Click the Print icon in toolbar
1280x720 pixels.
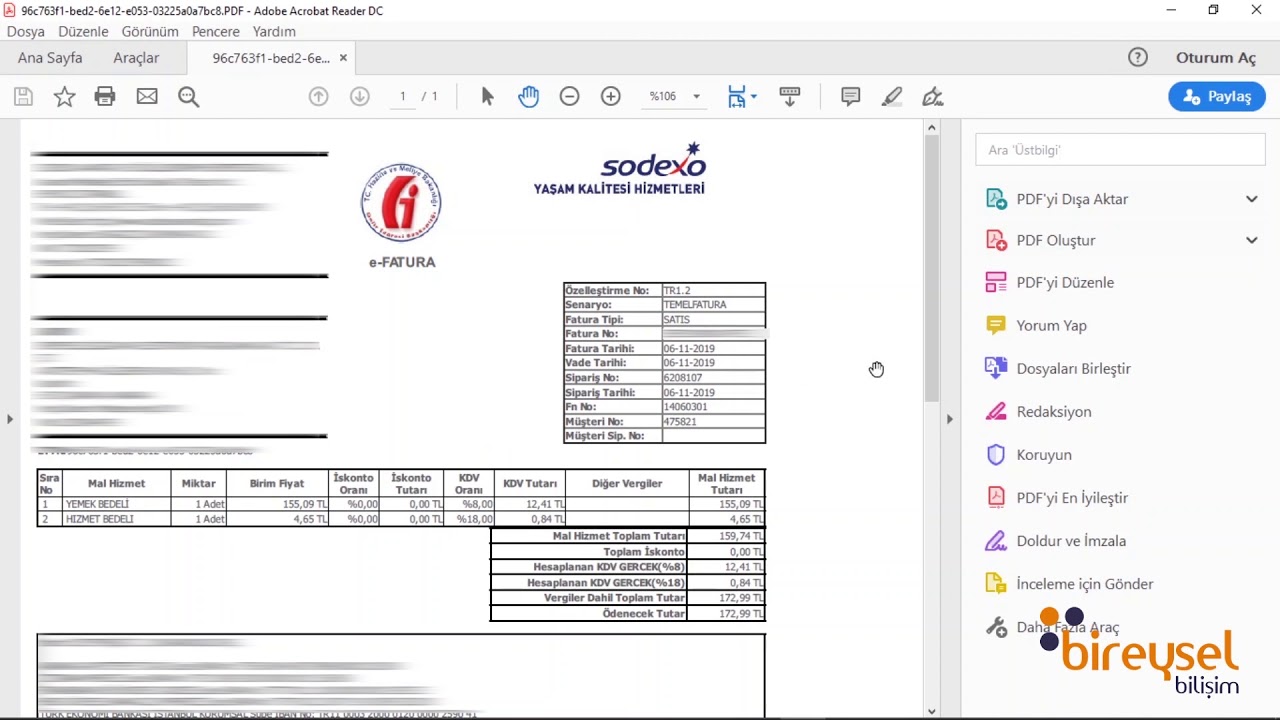coord(105,97)
